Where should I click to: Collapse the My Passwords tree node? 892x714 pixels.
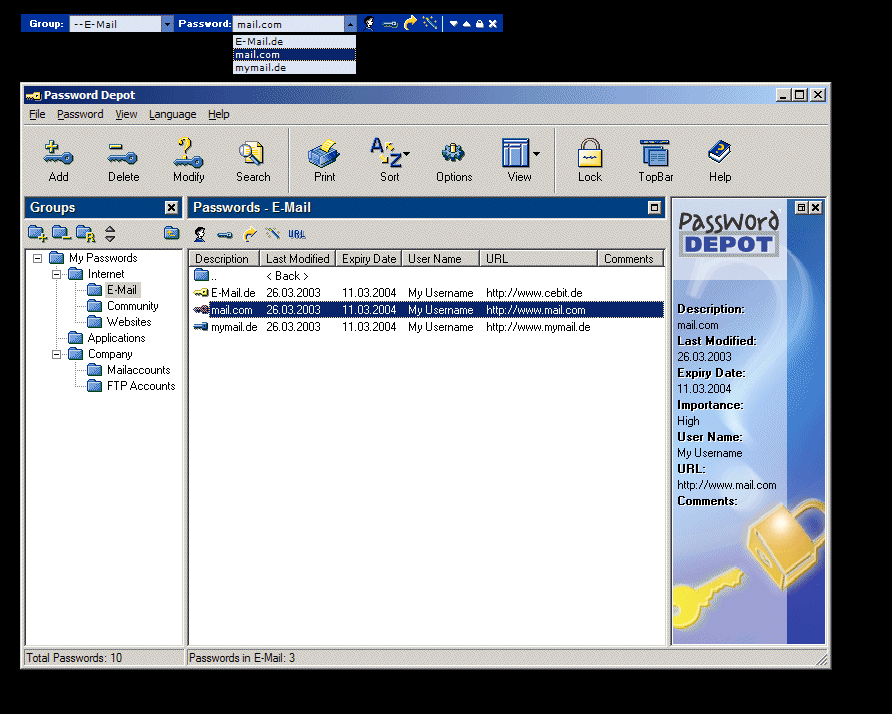coord(38,258)
